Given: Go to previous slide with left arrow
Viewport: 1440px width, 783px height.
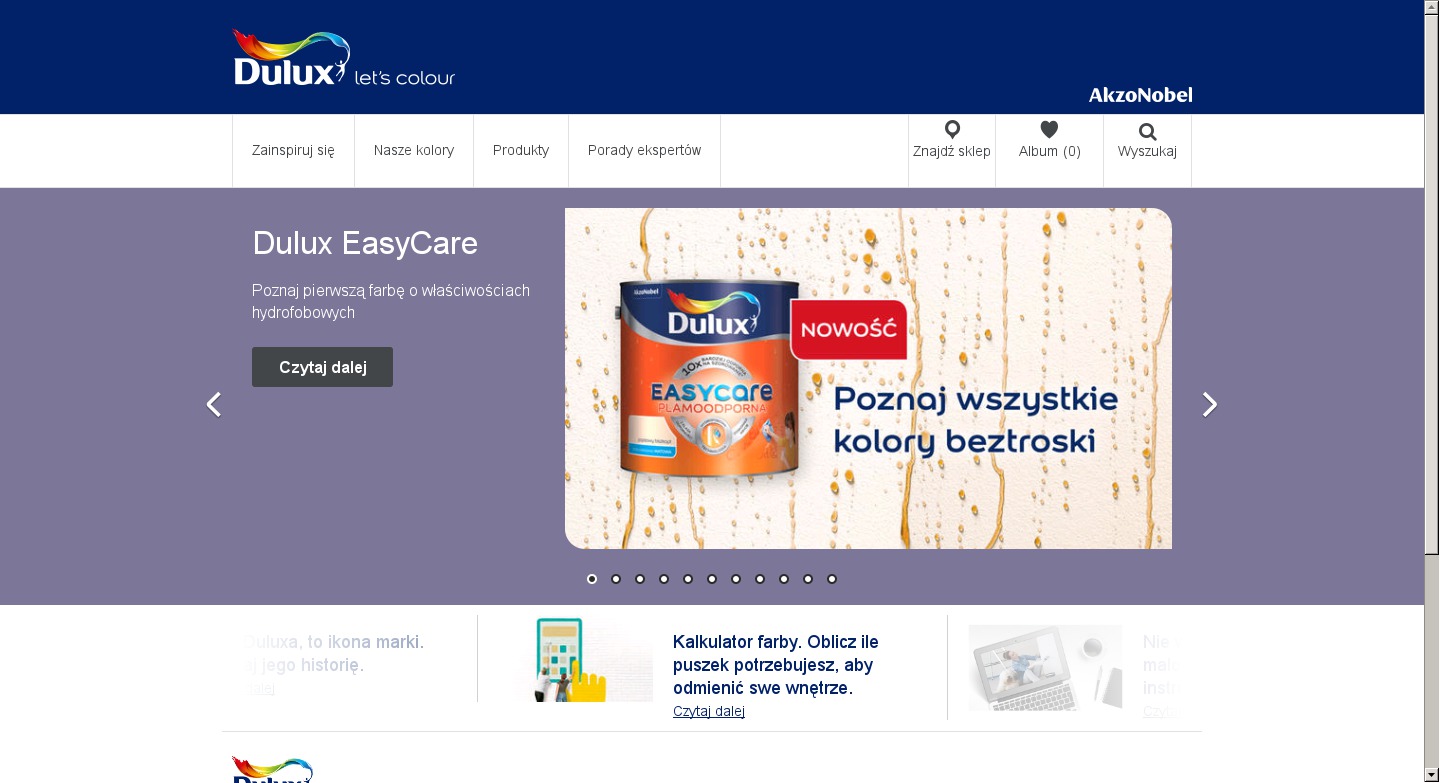Looking at the screenshot, I should (x=213, y=404).
